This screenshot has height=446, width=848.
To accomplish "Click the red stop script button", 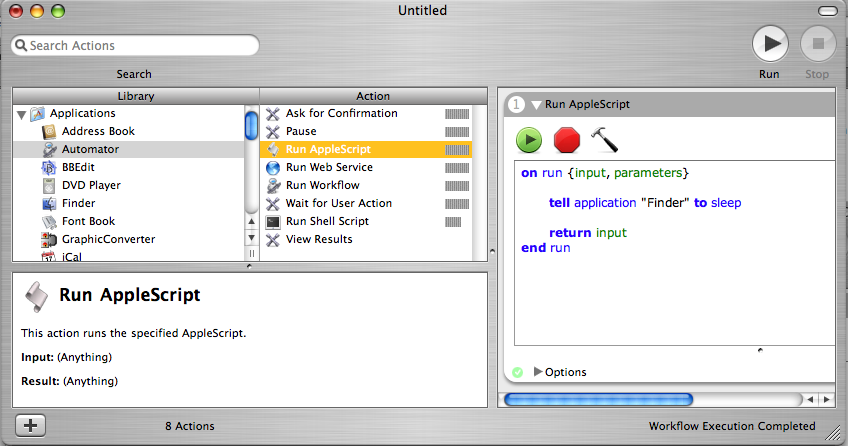I will click(x=567, y=140).
